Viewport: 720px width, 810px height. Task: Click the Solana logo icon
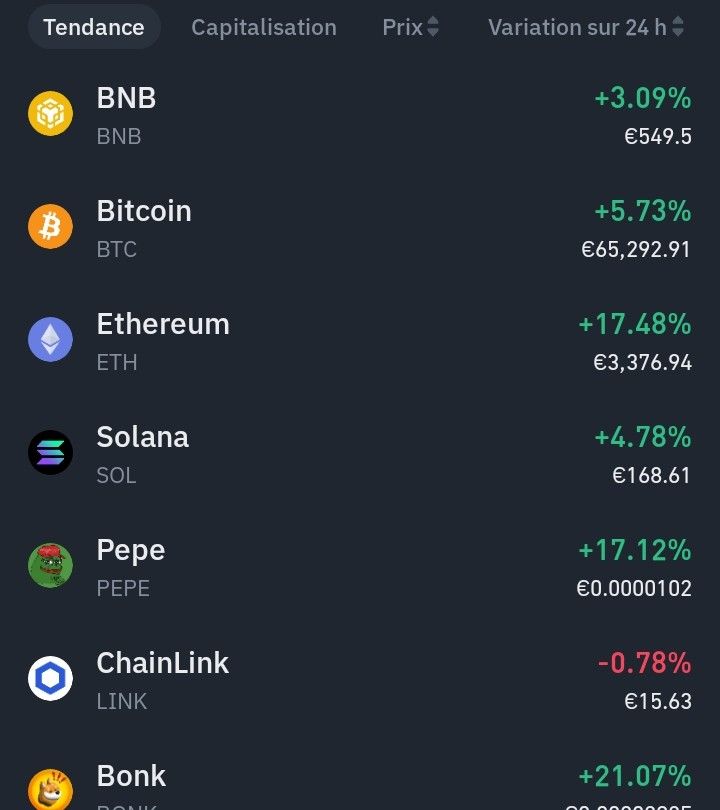click(x=50, y=453)
